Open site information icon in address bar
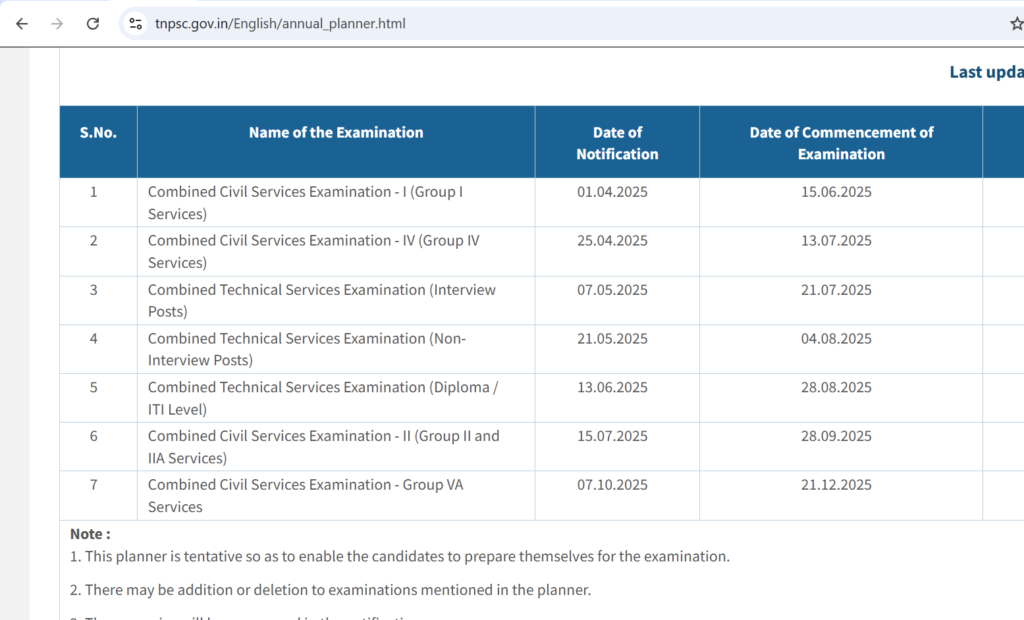This screenshot has width=1024, height=620. tap(135, 24)
